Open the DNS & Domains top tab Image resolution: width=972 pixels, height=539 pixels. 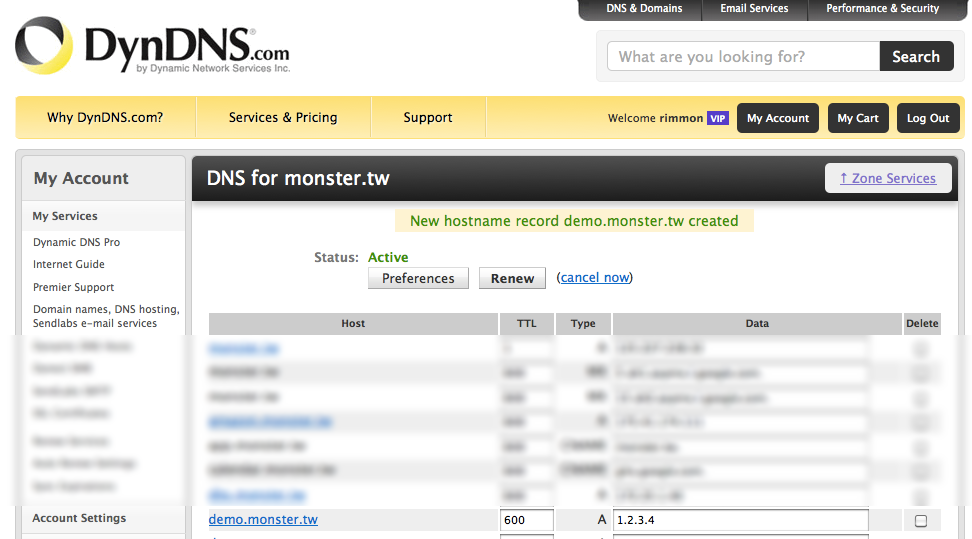coord(644,9)
